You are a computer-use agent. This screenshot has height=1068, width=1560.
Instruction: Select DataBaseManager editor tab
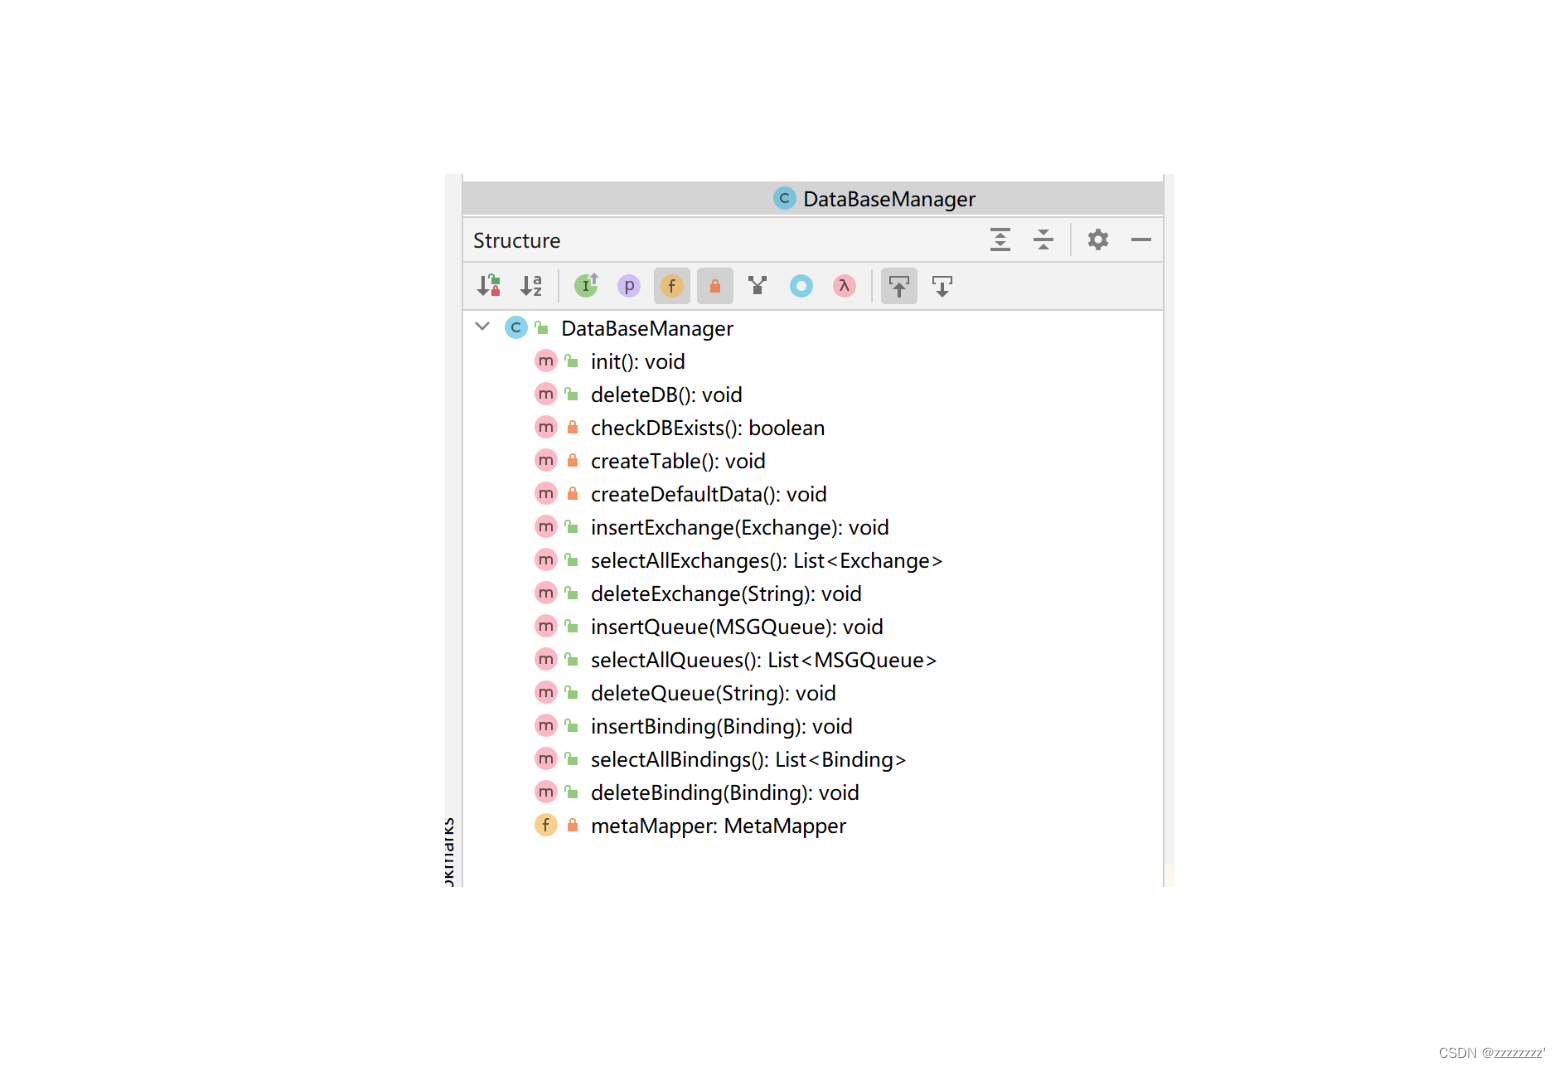tap(875, 199)
